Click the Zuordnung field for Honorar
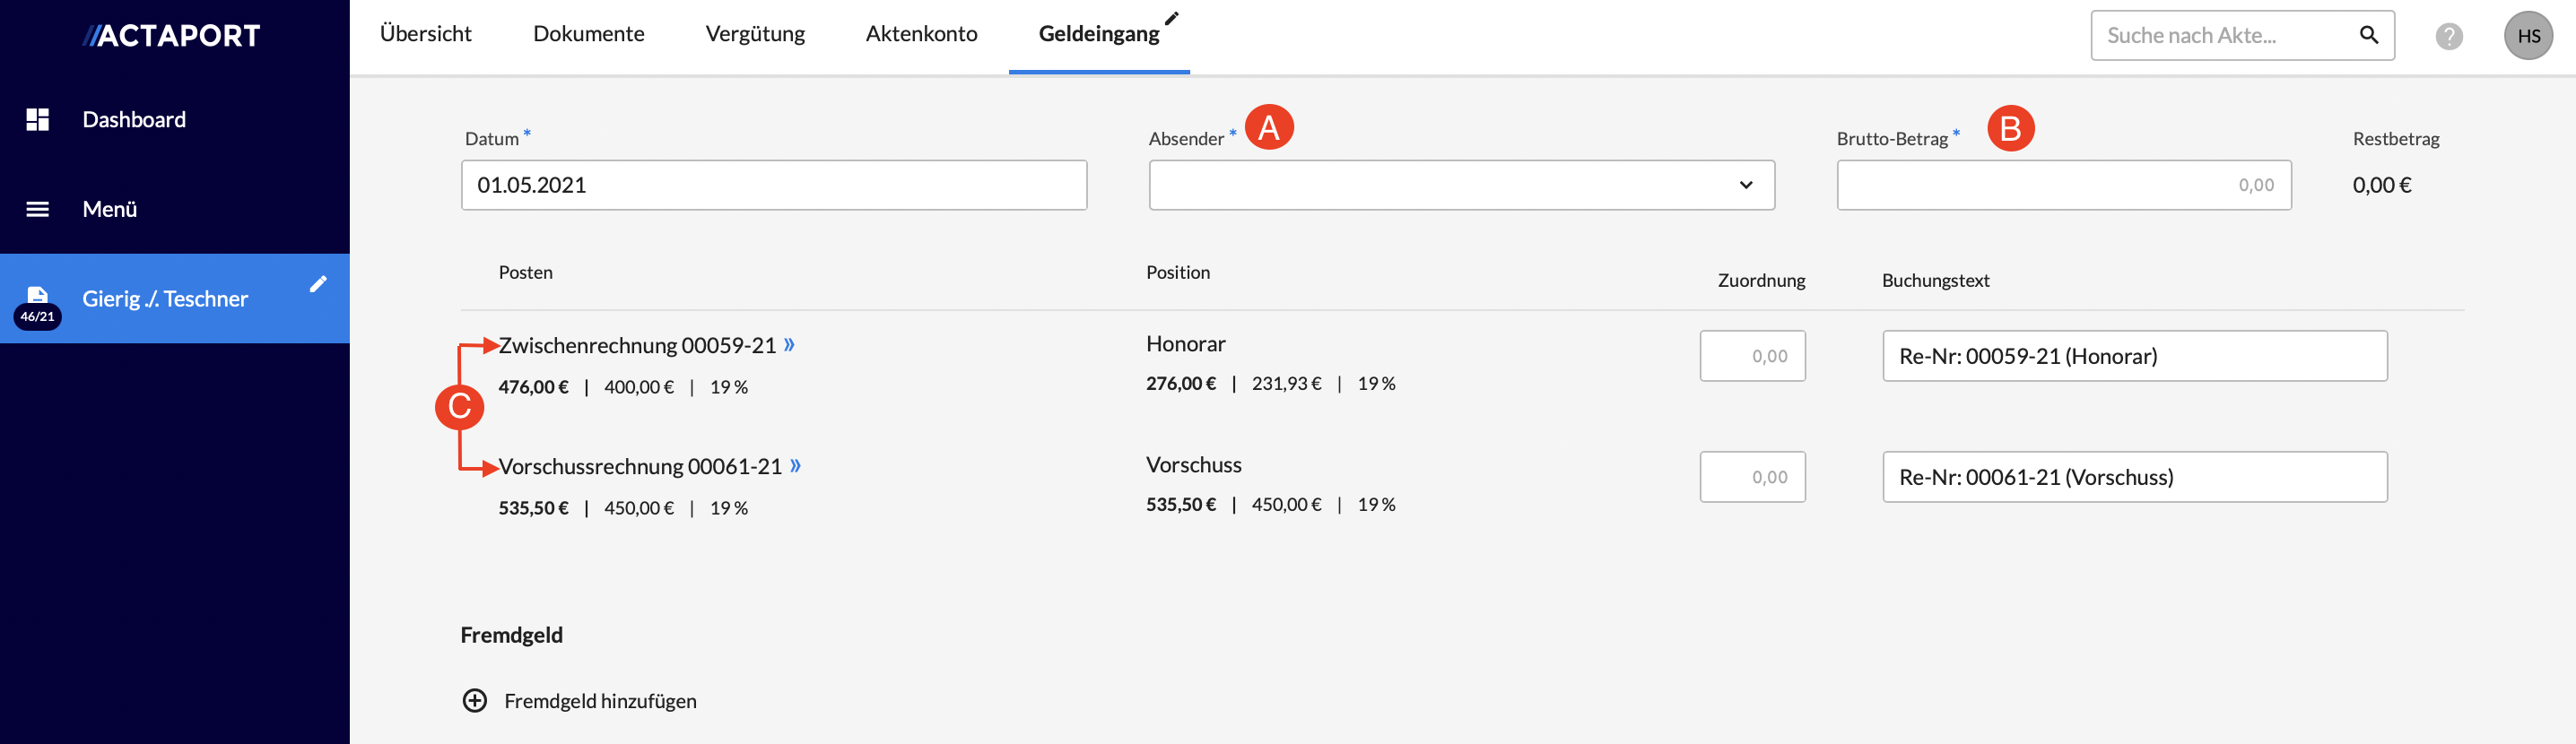The image size is (2576, 744). tap(1752, 356)
